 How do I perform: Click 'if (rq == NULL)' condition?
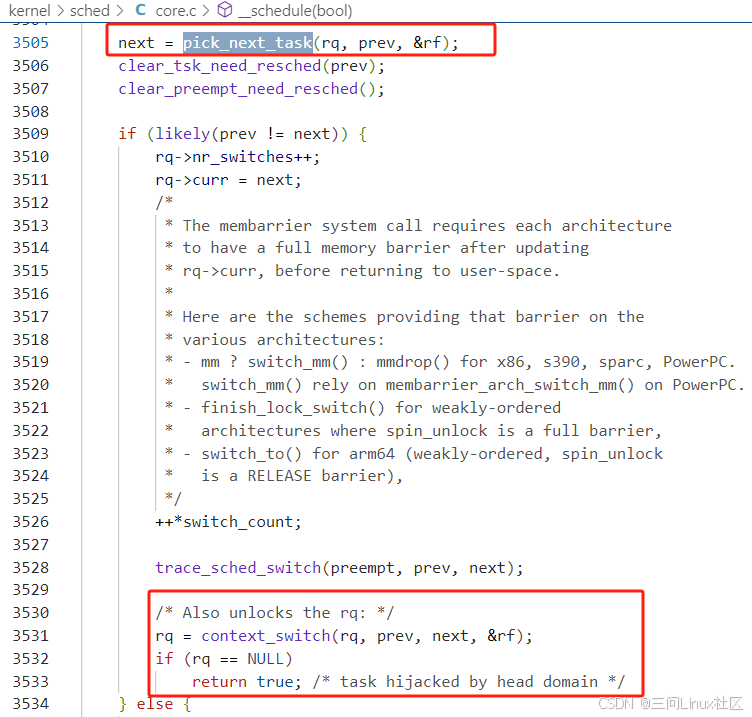click(223, 659)
